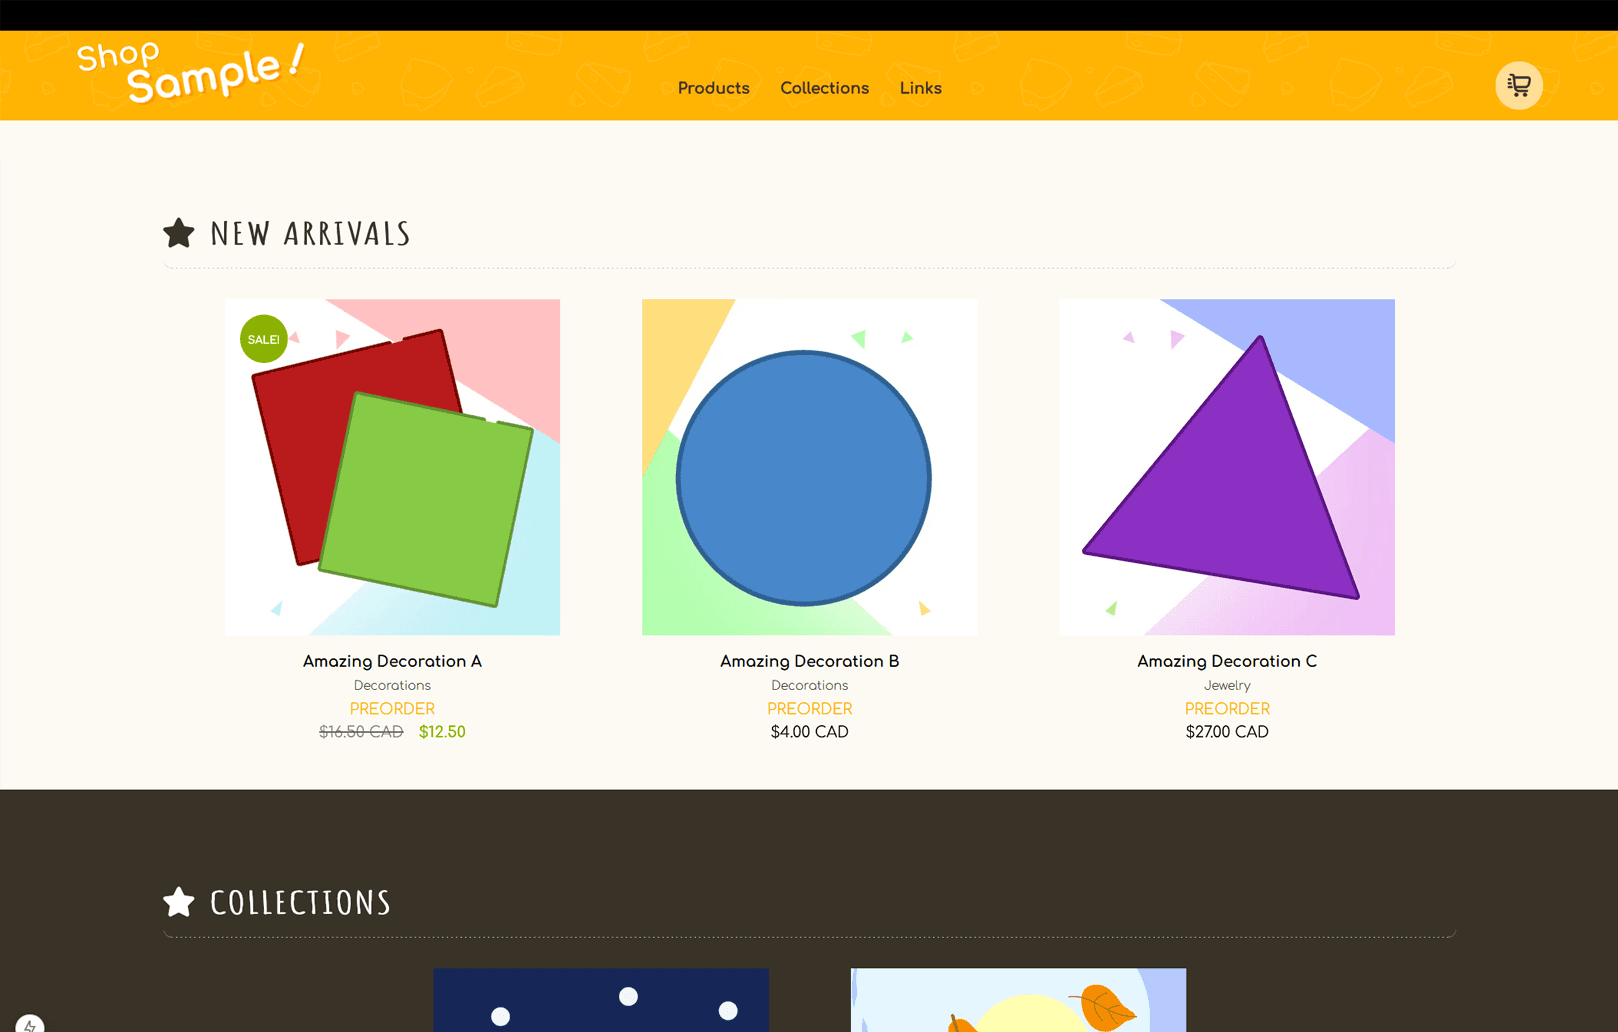Click Decorations category under Decoration A
1618x1032 pixels.
392,685
